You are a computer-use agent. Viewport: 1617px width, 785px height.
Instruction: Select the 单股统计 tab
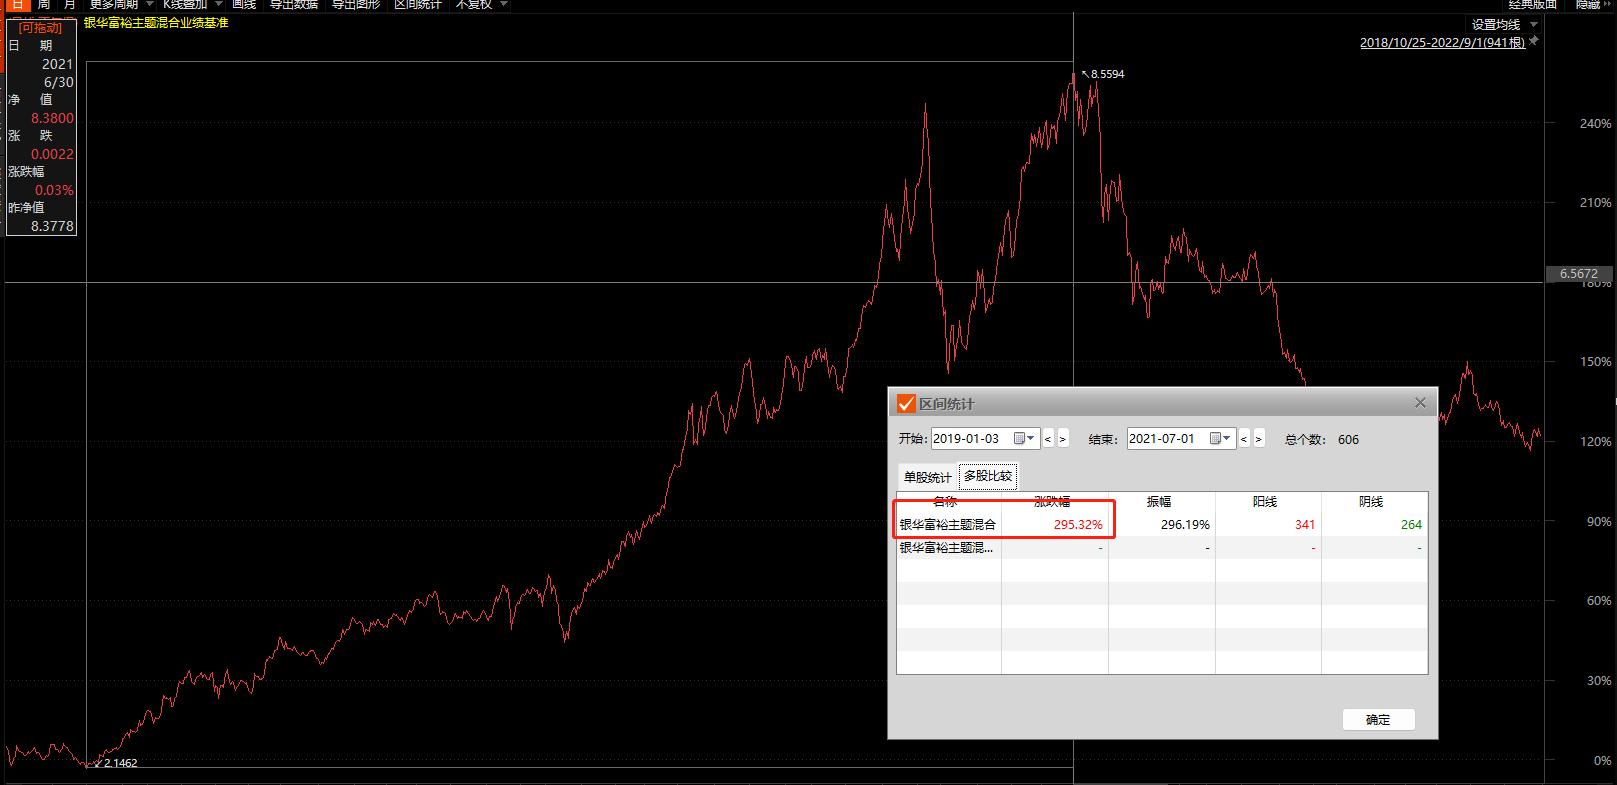pos(928,477)
